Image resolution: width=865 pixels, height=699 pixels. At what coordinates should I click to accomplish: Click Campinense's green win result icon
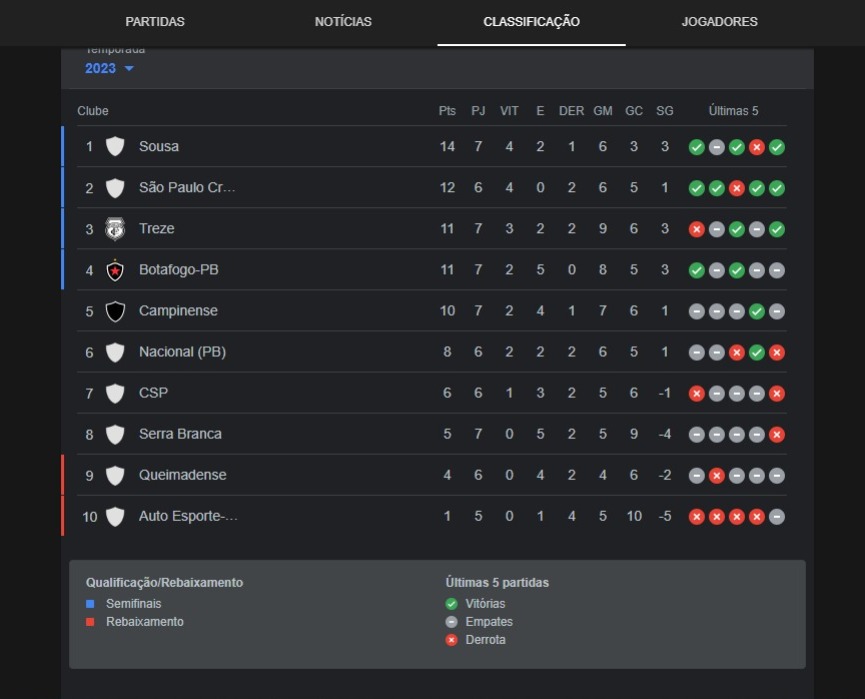coord(756,311)
